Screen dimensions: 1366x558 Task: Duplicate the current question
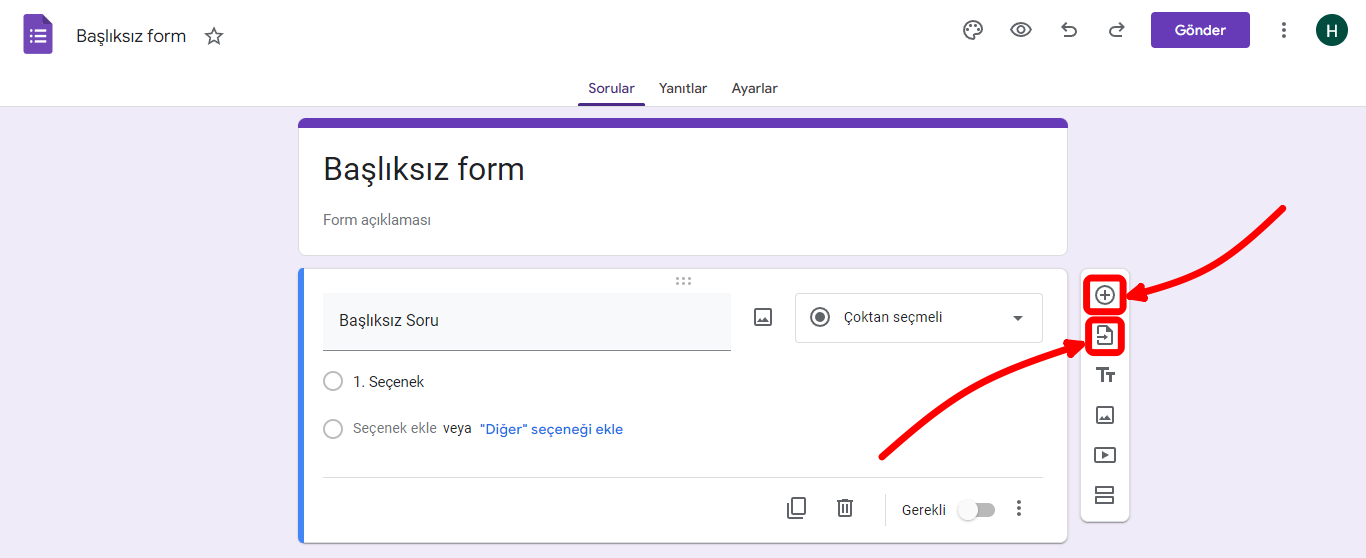point(796,508)
